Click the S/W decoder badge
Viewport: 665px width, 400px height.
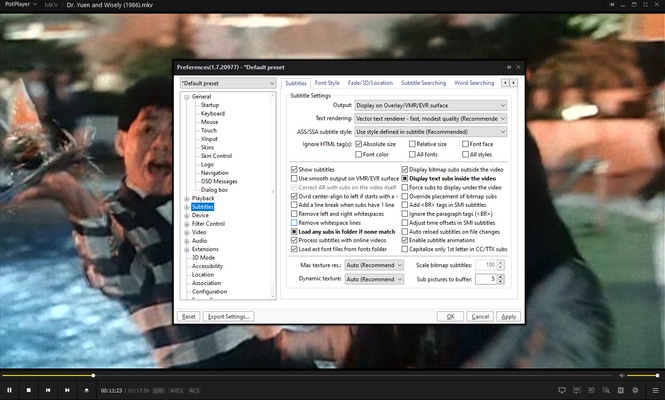[x=158, y=390]
